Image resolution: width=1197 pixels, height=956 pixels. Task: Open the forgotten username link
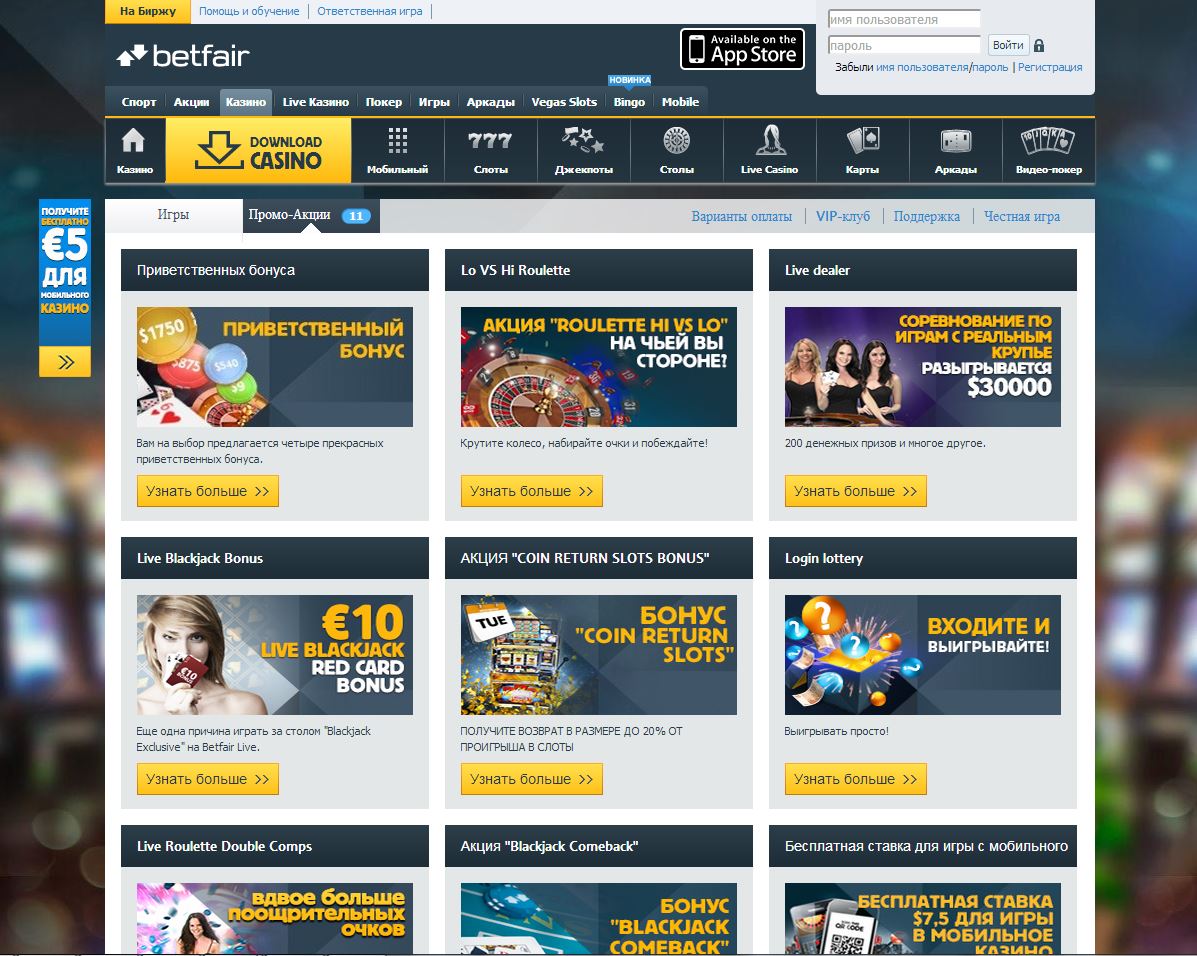click(921, 67)
